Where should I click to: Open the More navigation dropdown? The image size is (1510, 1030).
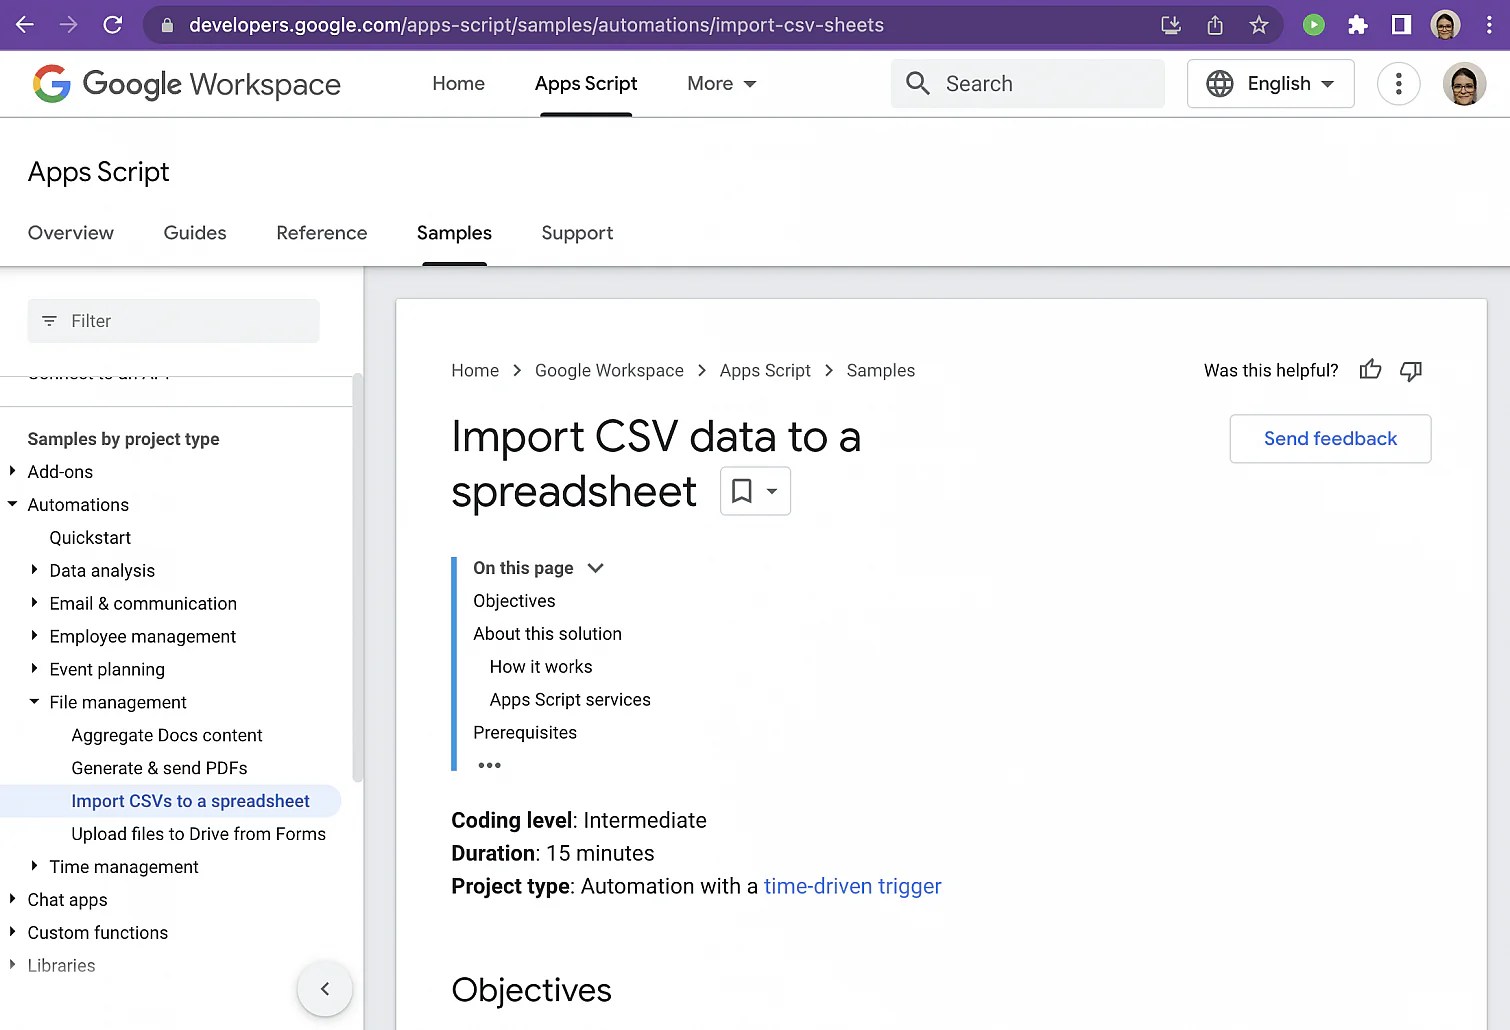point(720,84)
